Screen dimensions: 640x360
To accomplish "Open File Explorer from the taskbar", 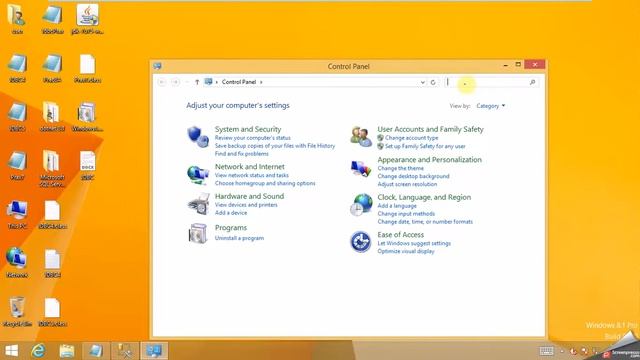I will [x=67, y=351].
